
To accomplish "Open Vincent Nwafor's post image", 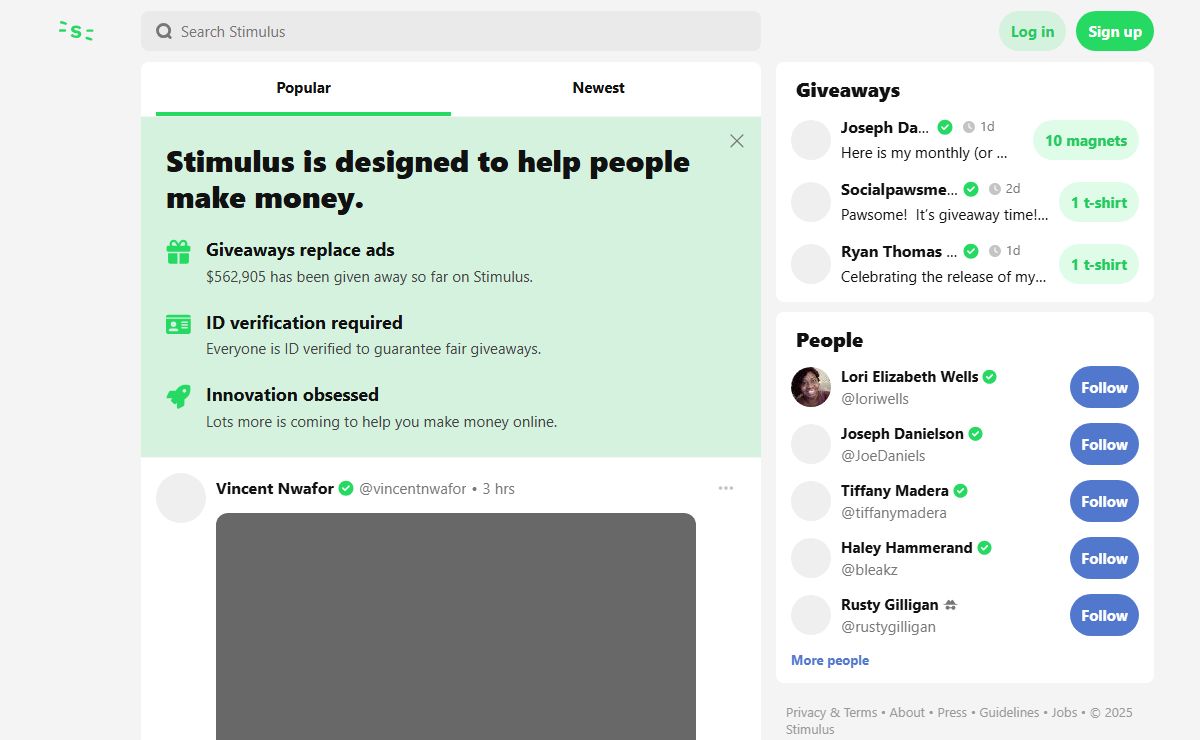I will pyautogui.click(x=456, y=626).
